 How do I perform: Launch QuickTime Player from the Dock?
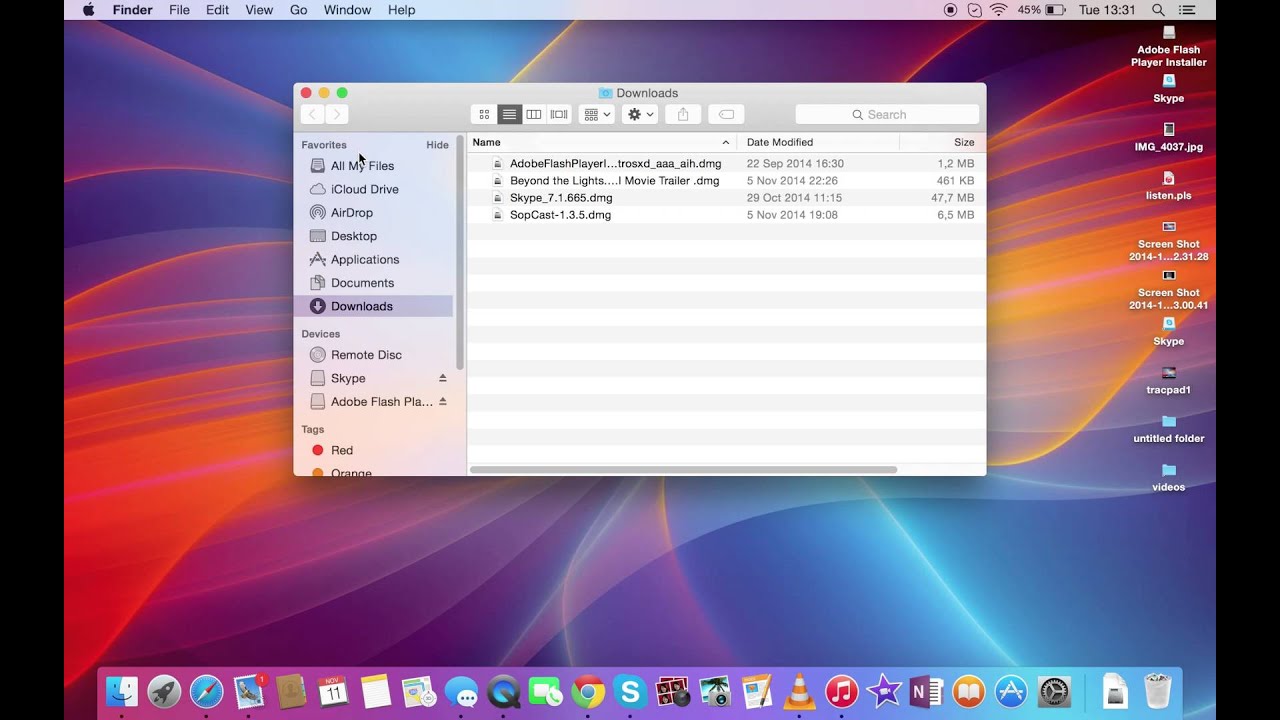click(x=503, y=691)
